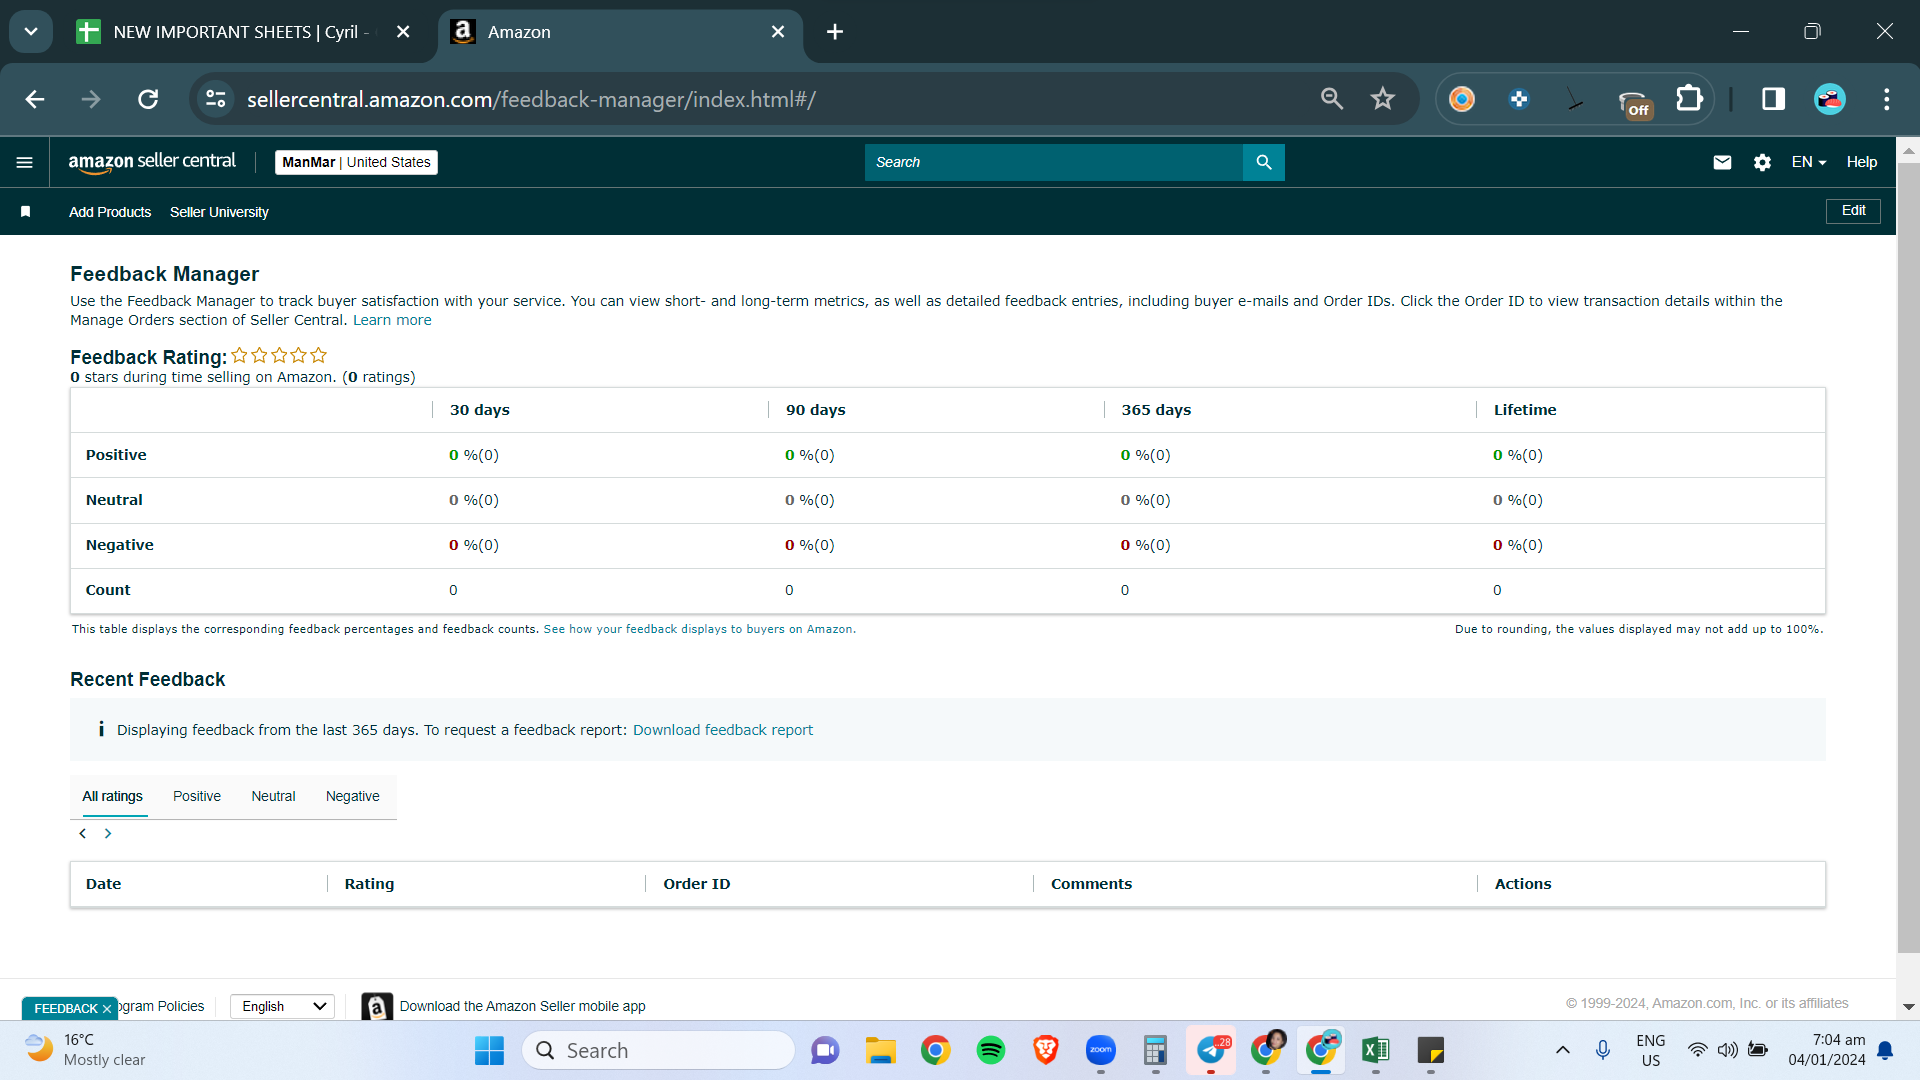Click the Amazon Seller Central logo
Image resolution: width=1920 pixels, height=1080 pixels.
click(x=152, y=162)
